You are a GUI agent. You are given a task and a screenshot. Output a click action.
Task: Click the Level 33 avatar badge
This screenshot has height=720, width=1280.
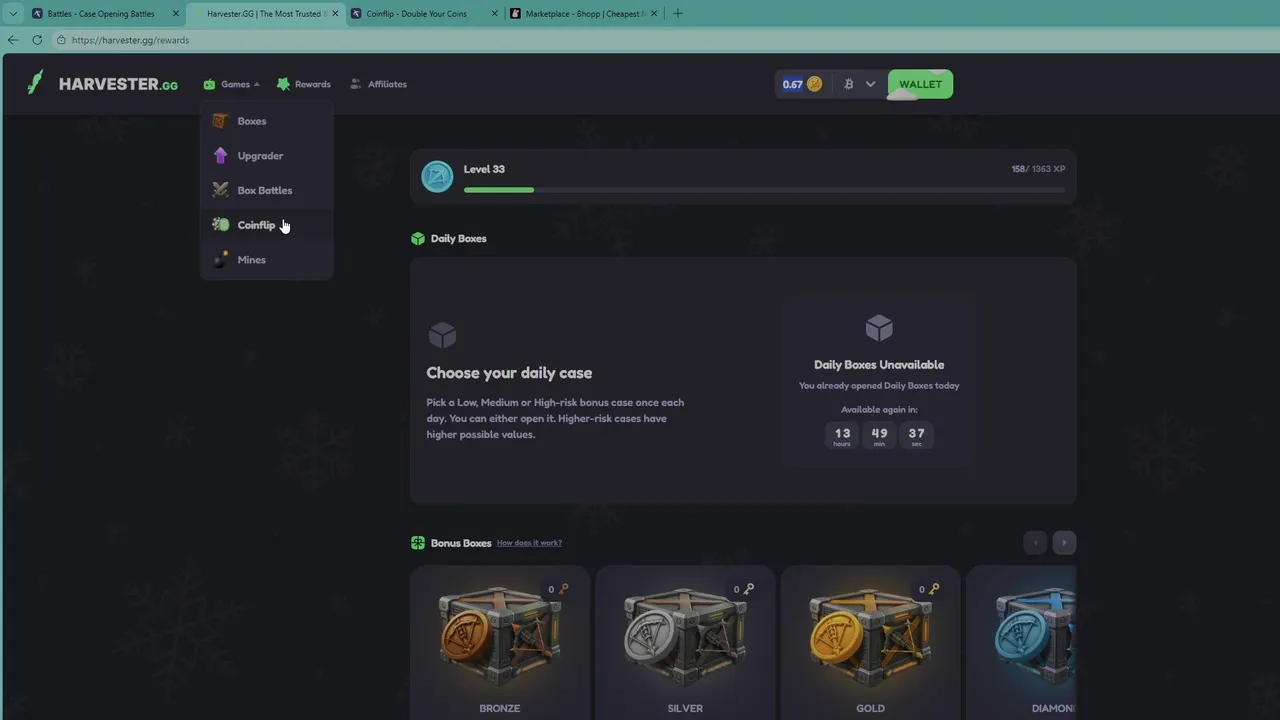pyautogui.click(x=437, y=177)
